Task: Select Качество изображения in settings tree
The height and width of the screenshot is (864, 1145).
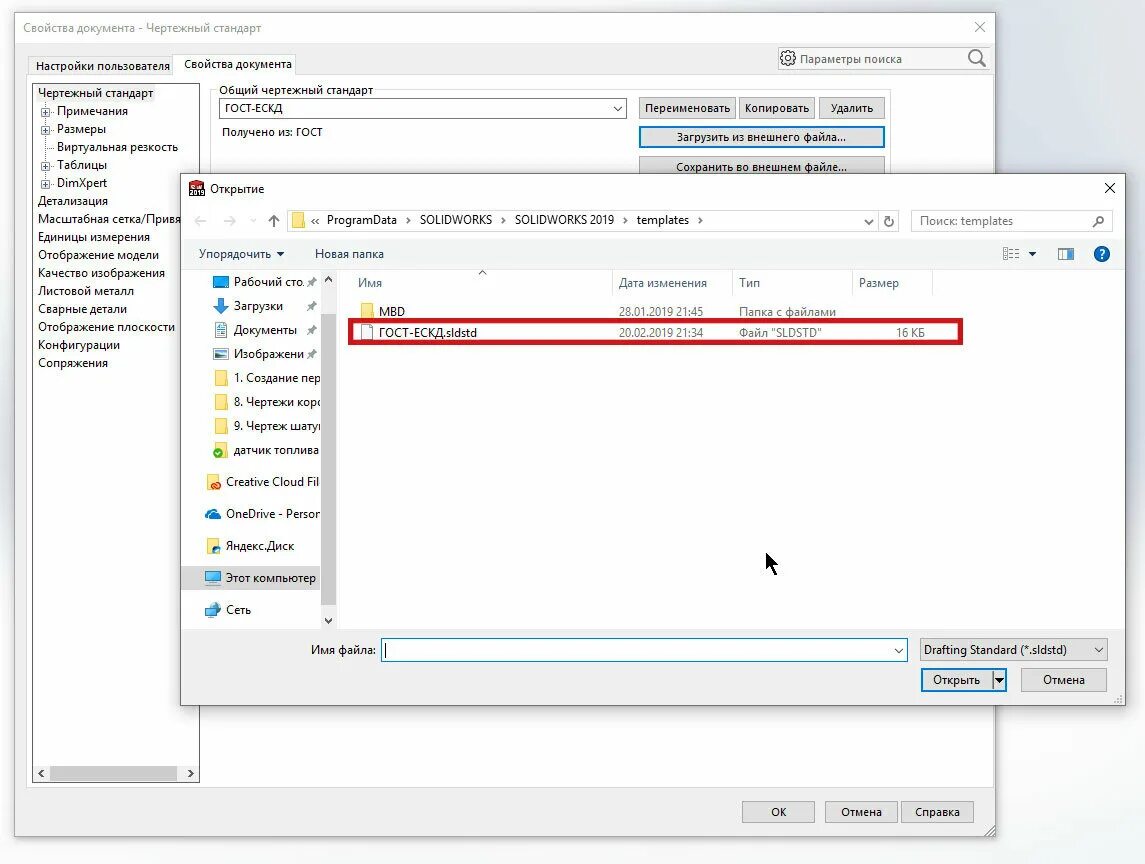Action: click(102, 273)
